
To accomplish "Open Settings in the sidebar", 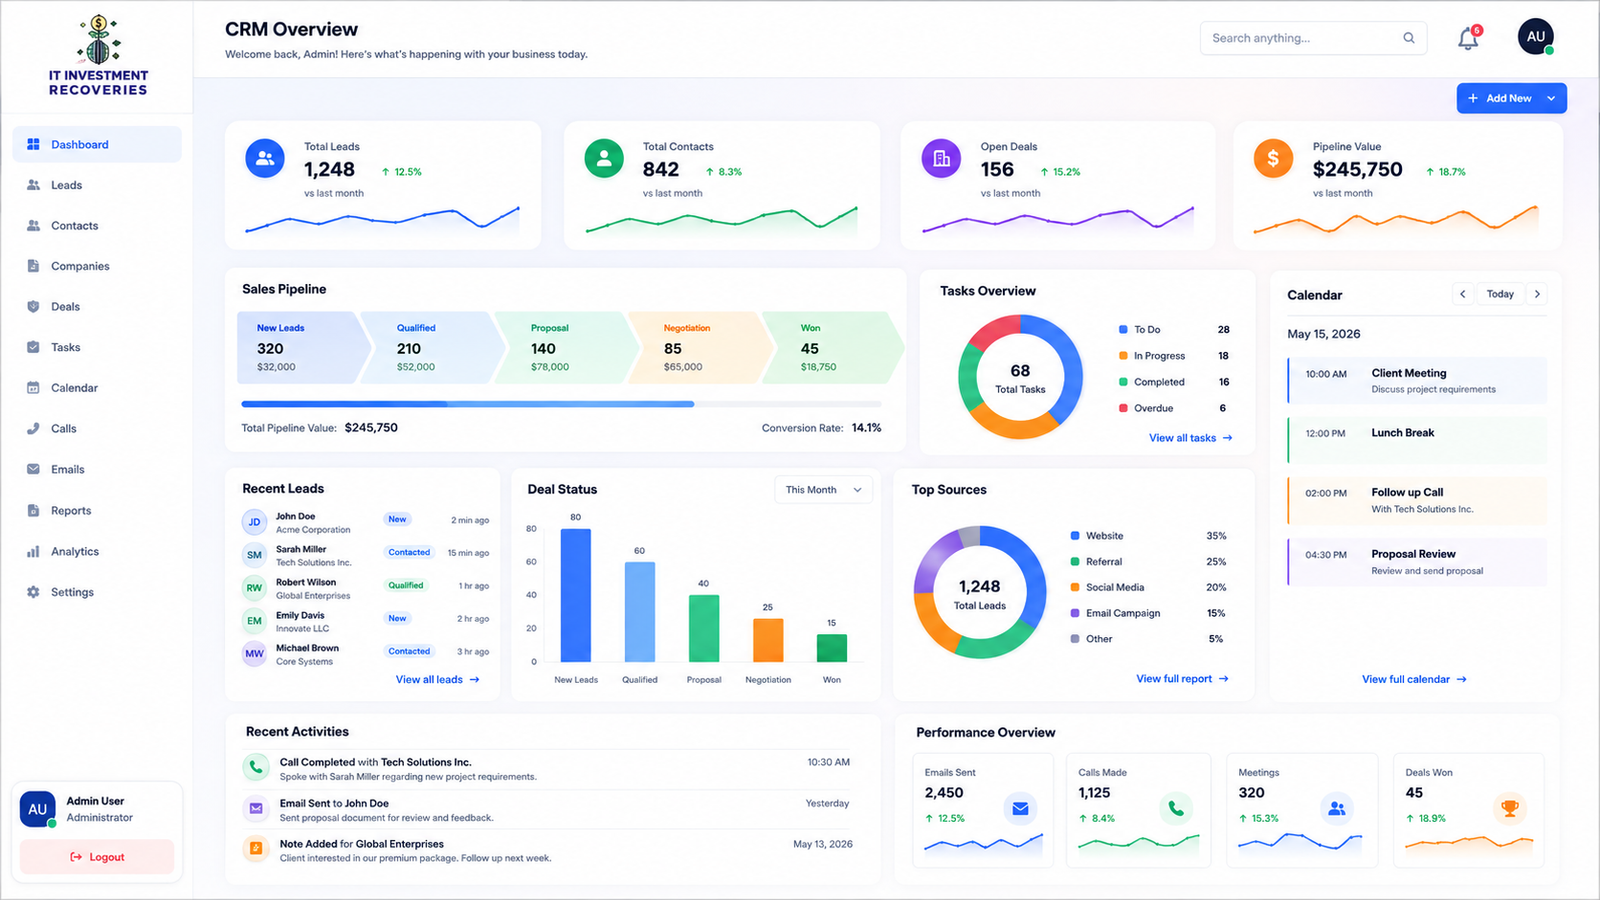I will click(97, 592).
